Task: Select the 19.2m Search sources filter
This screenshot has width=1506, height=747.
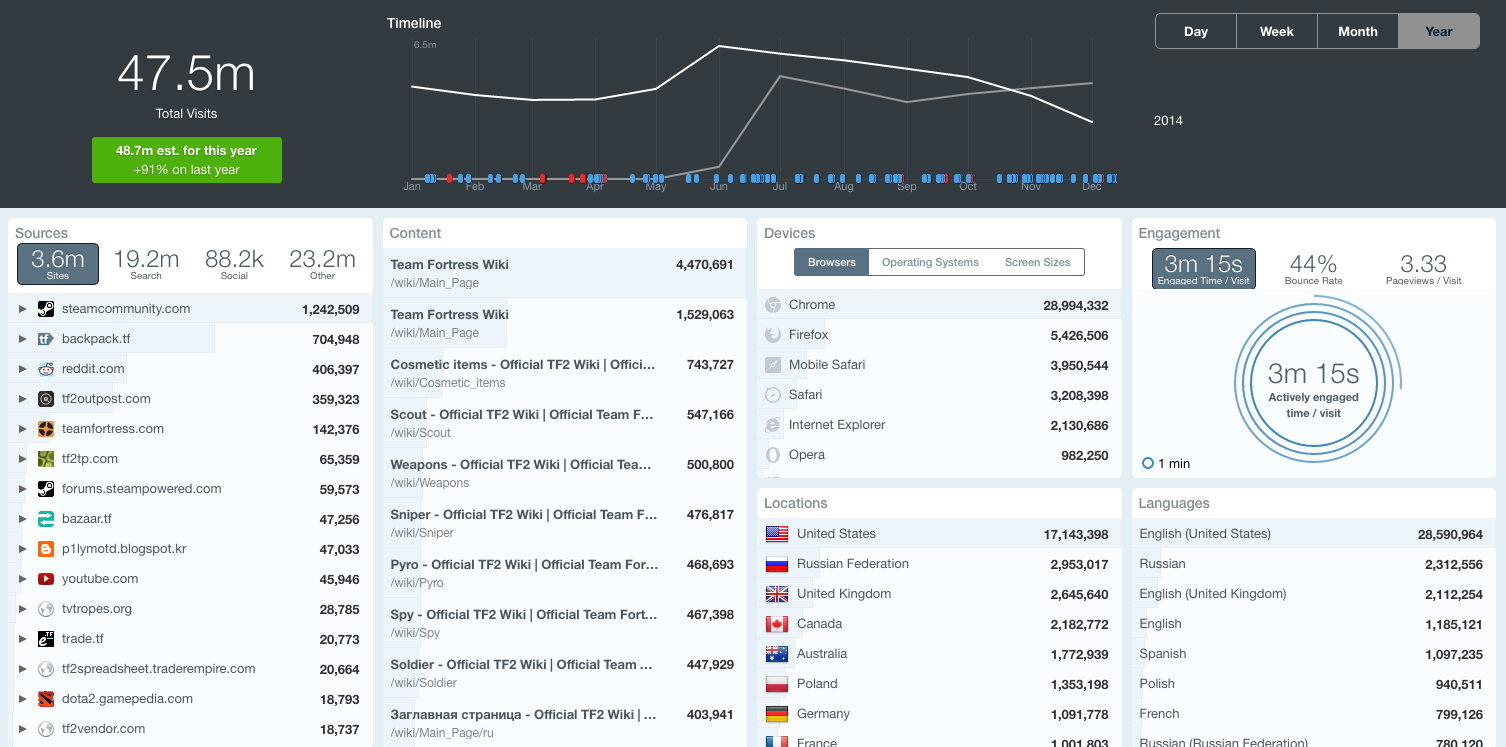Action: pos(146,264)
